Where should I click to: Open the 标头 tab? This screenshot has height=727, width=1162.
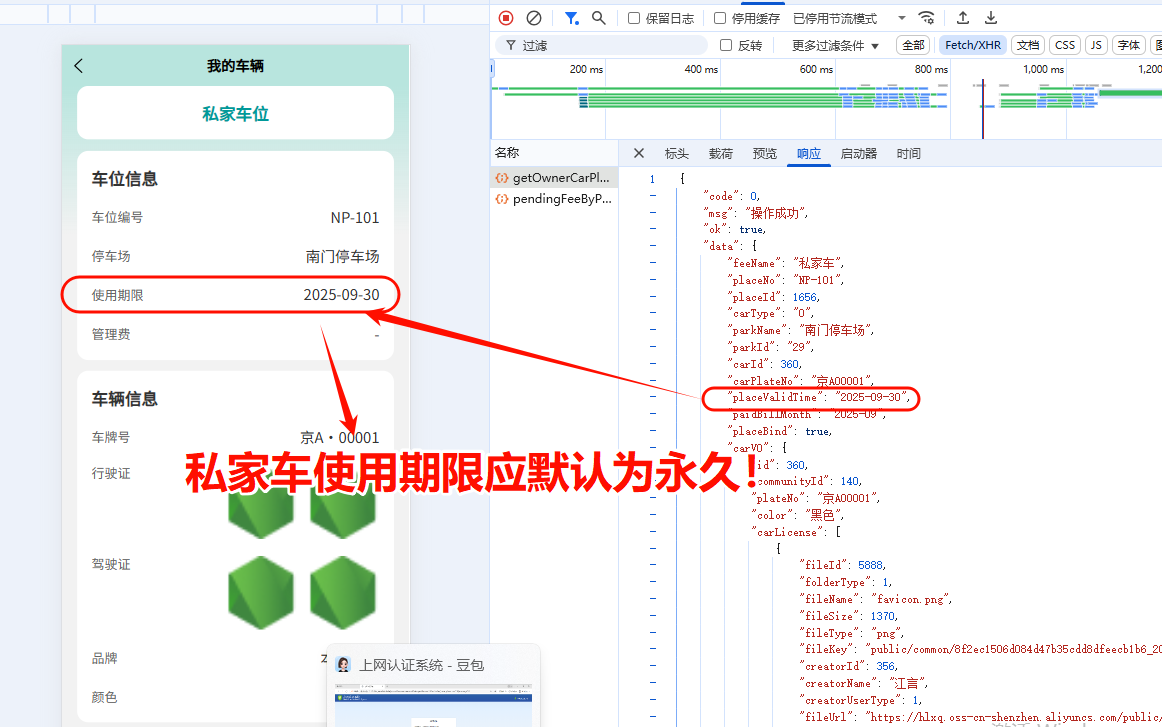(x=677, y=153)
